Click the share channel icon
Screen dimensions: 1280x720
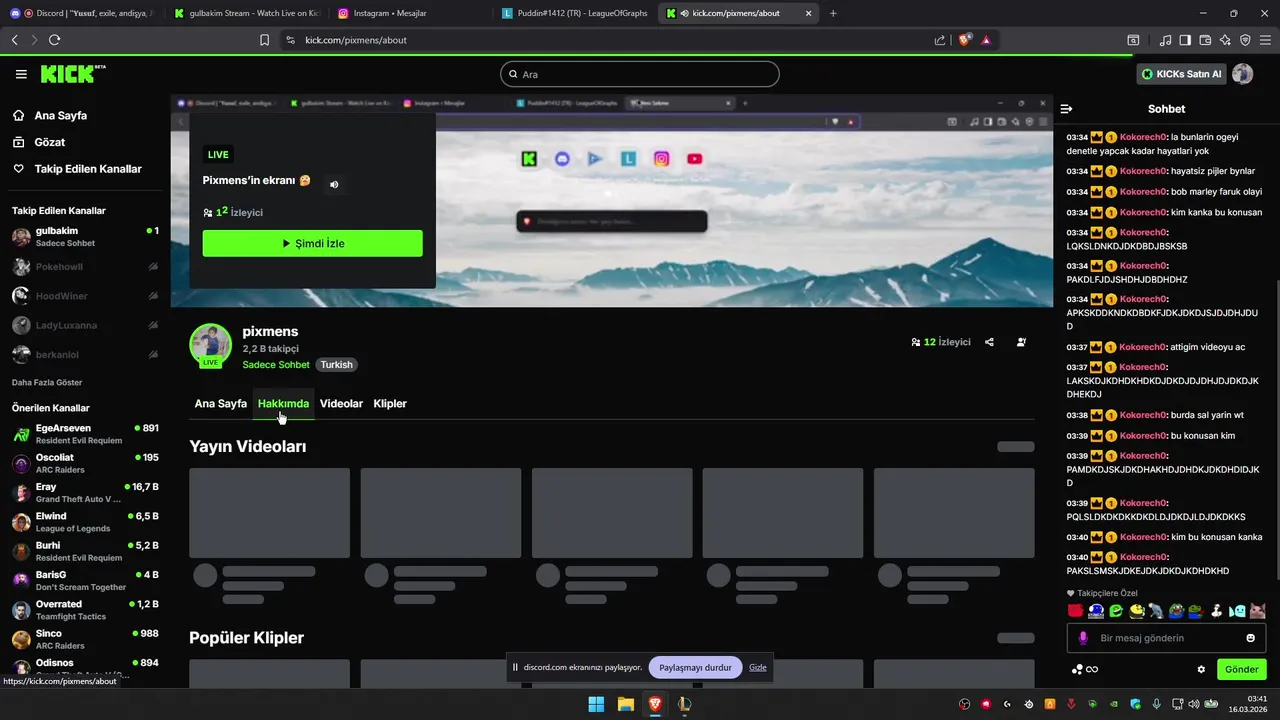click(x=989, y=342)
